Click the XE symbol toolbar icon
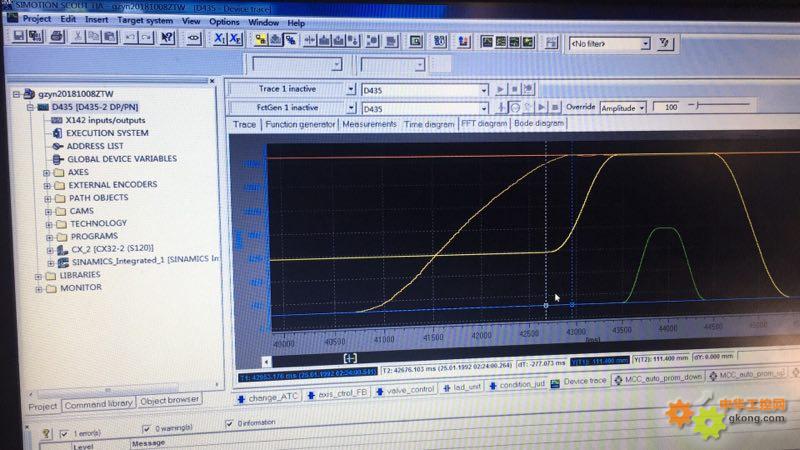The image size is (800, 450). pyautogui.click(x=235, y=39)
